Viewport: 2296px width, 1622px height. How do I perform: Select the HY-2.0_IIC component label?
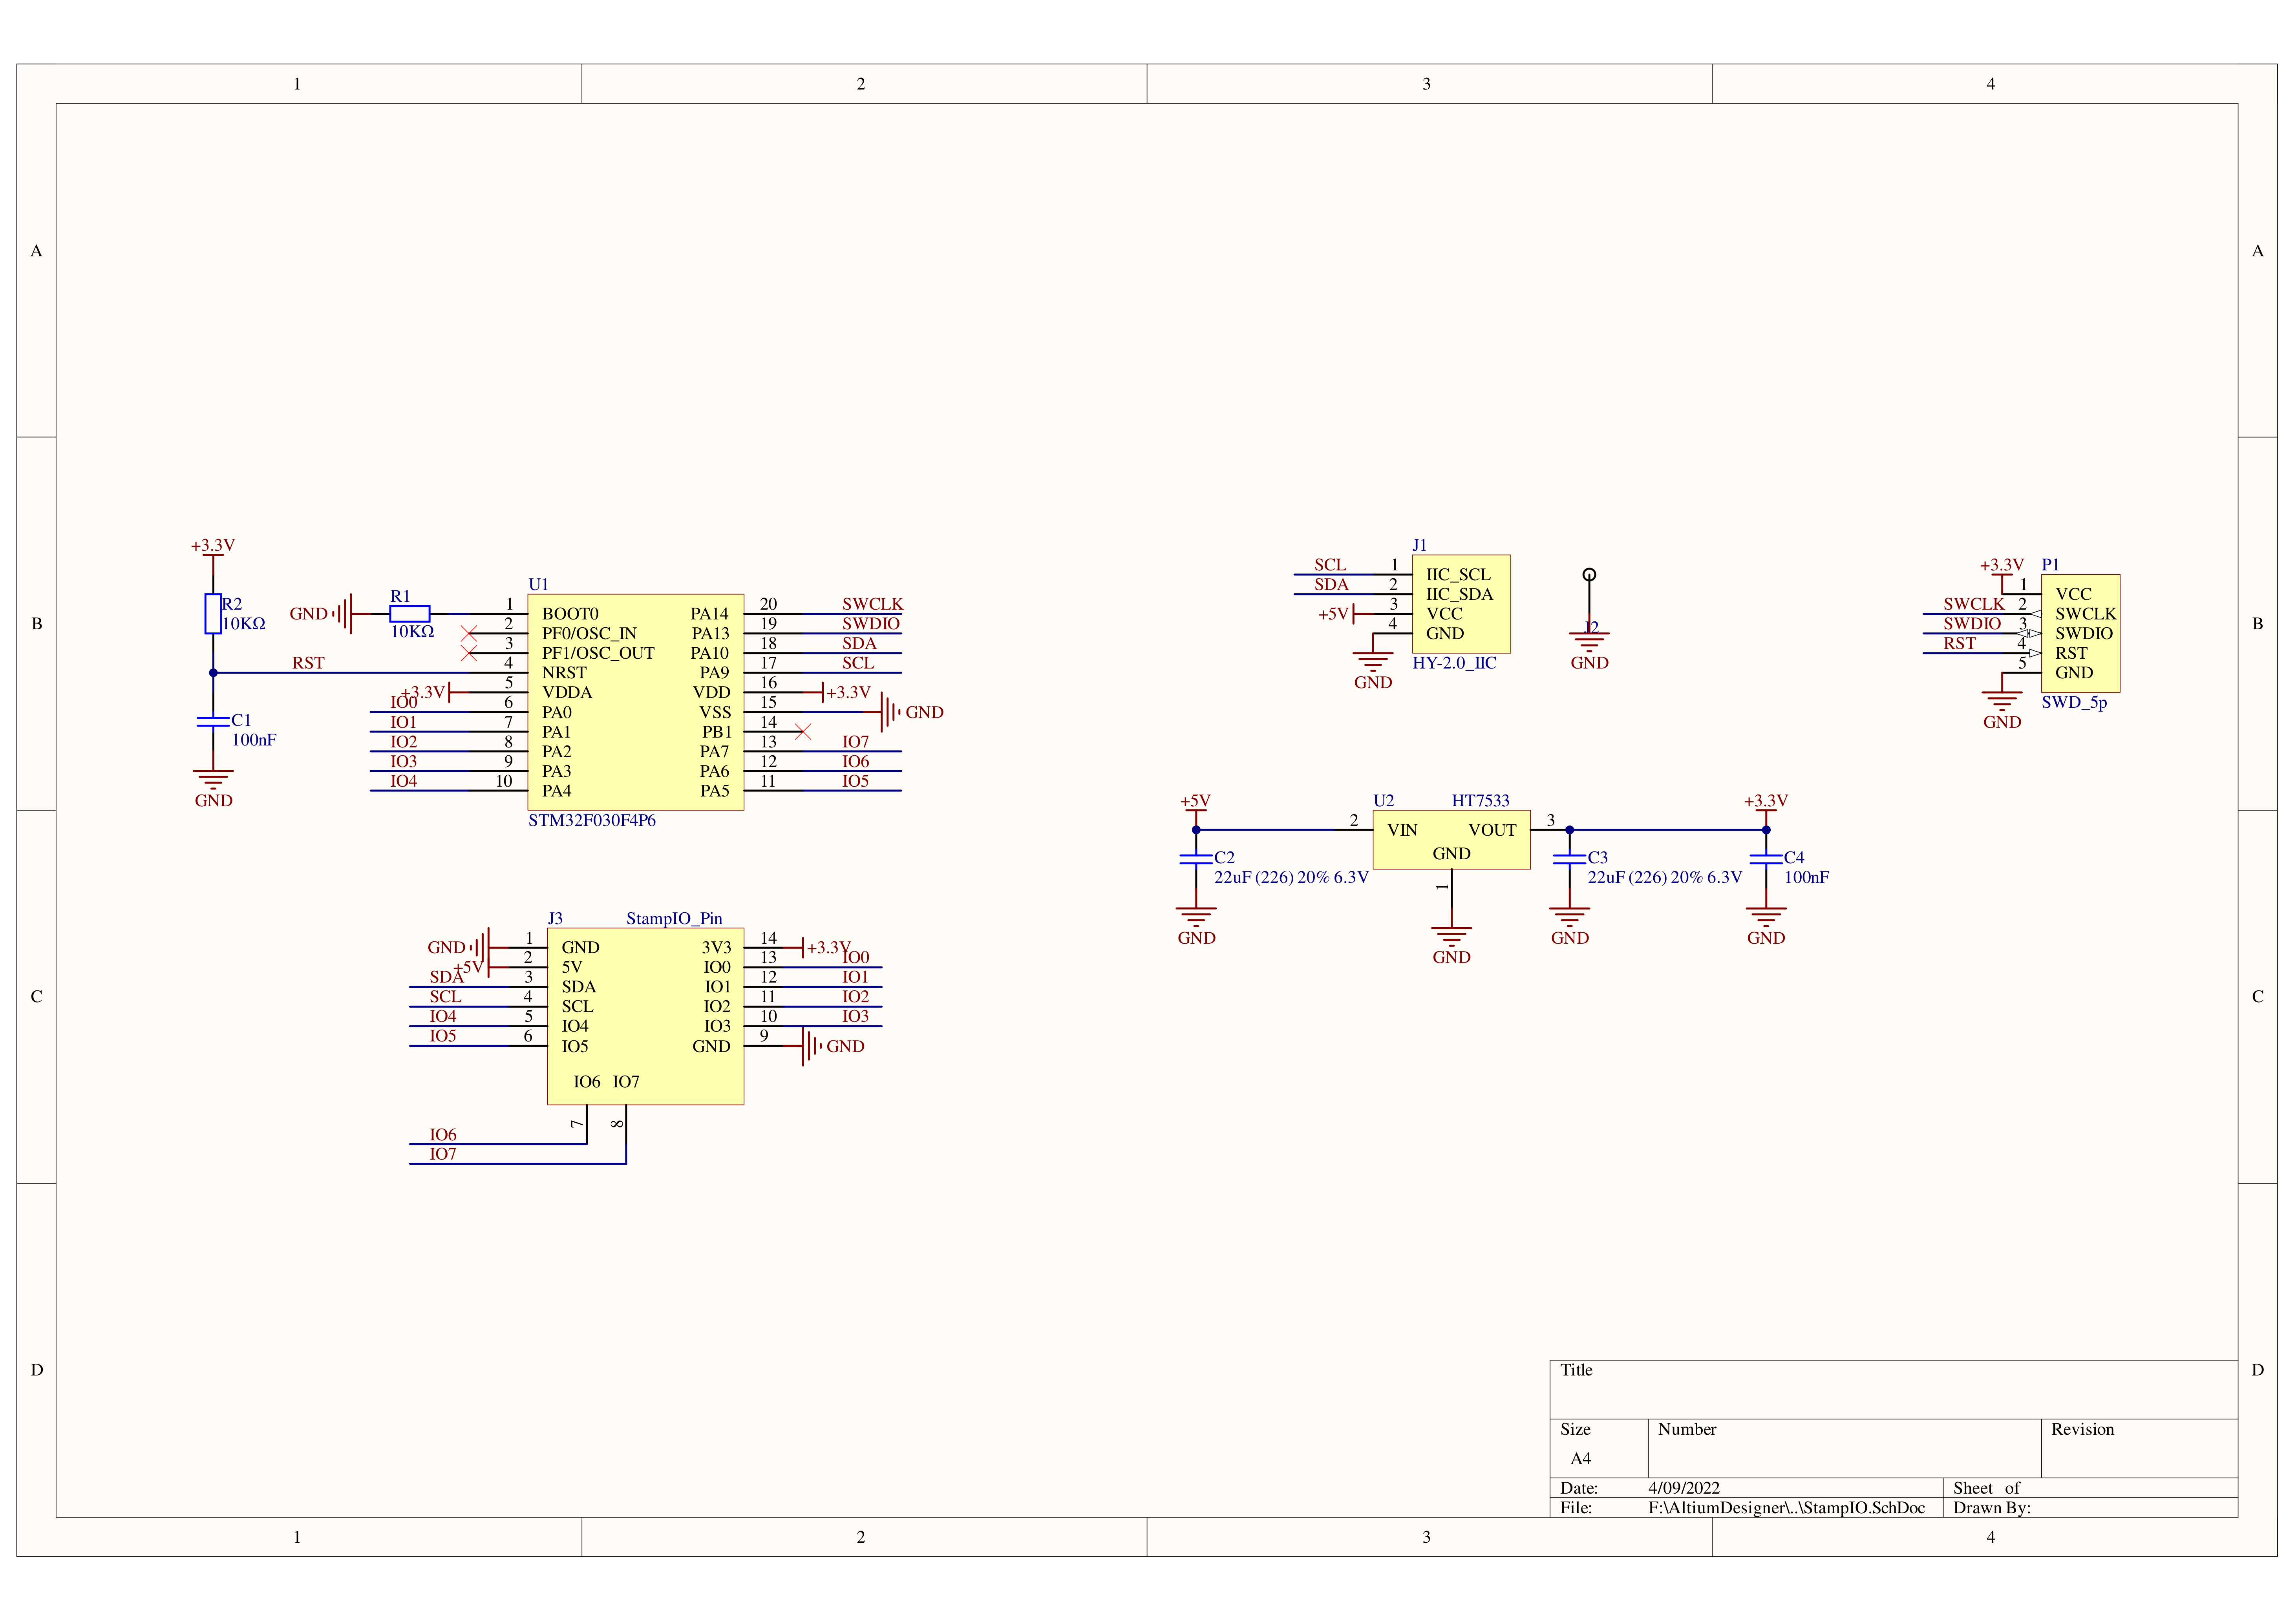point(1454,663)
